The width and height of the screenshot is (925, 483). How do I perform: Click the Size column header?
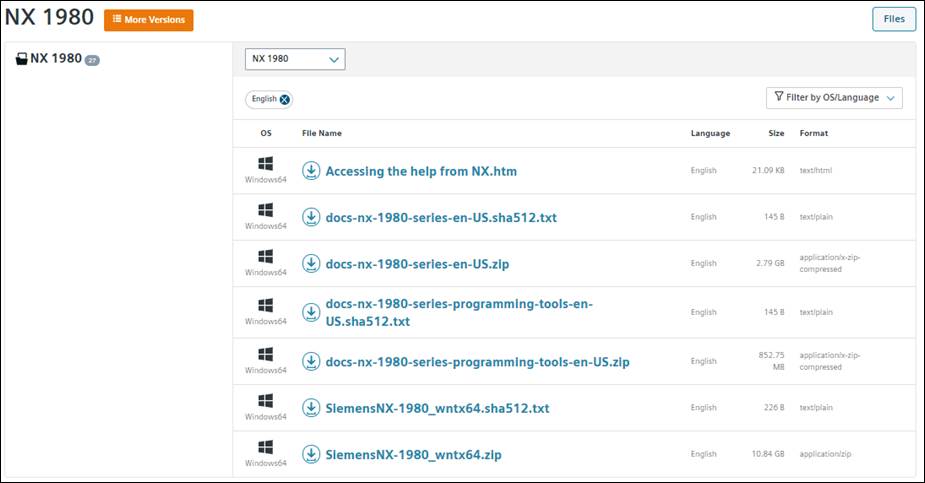pos(776,133)
